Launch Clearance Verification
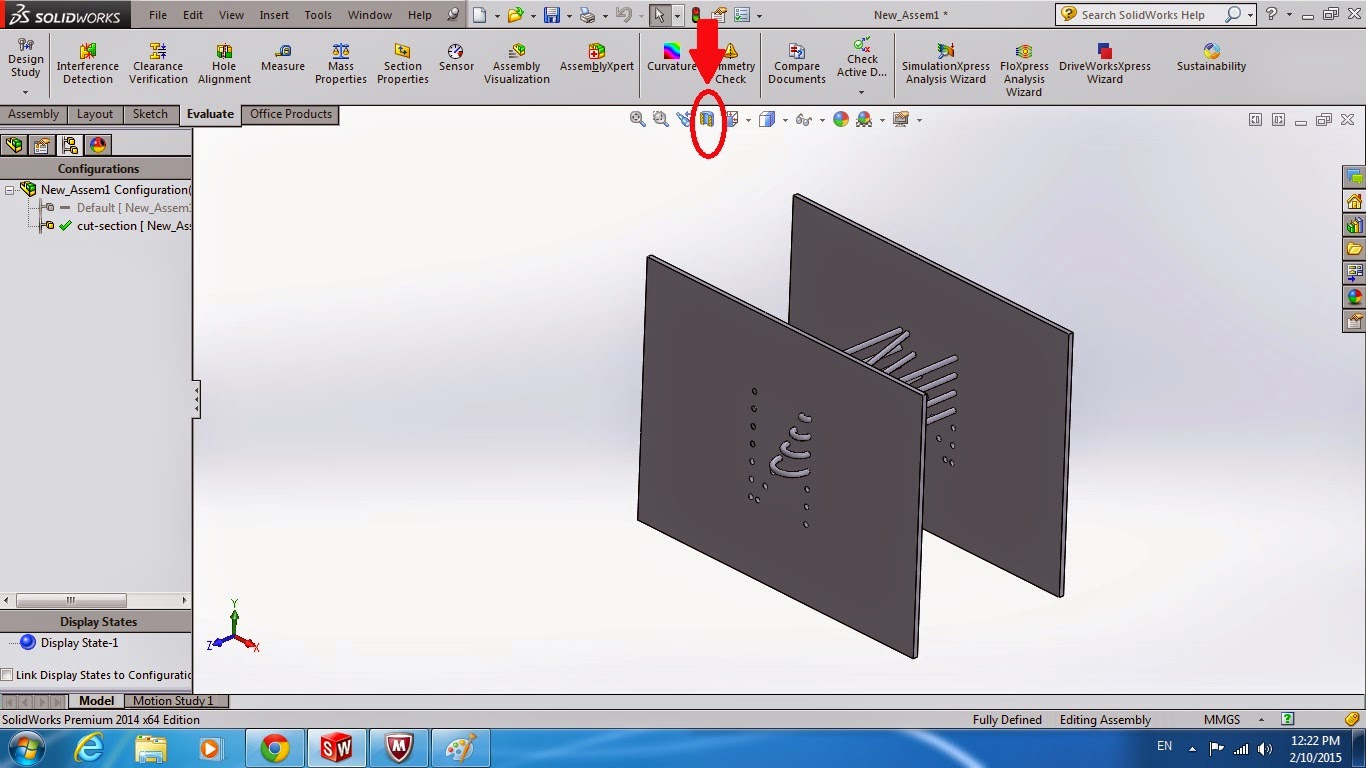 coord(158,64)
